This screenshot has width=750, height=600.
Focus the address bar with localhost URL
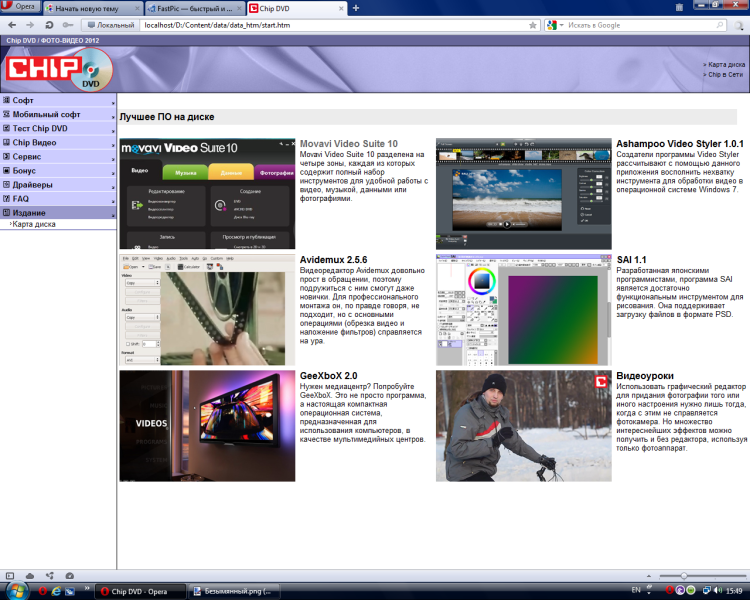coord(335,25)
